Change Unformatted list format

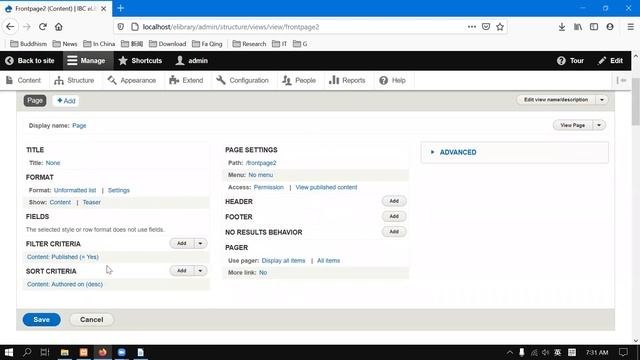(75, 190)
